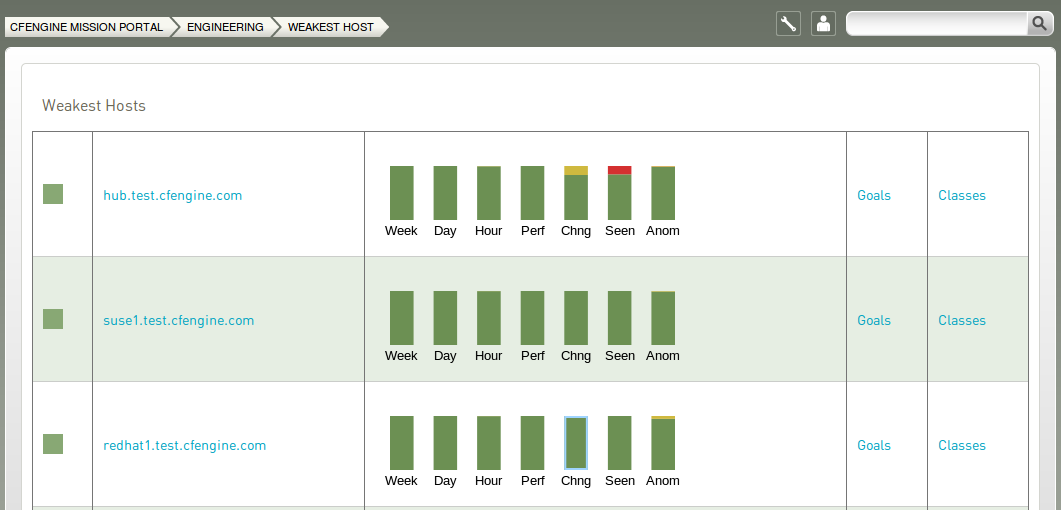Click green status square for suse1.test.cfengine.com
Viewport: 1061px width, 510px height.
tap(53, 319)
